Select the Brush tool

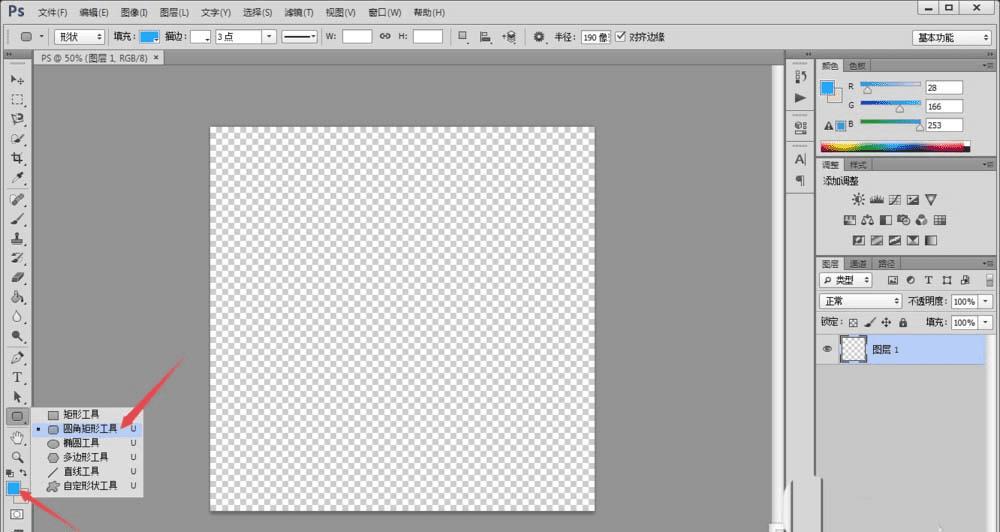[17, 219]
